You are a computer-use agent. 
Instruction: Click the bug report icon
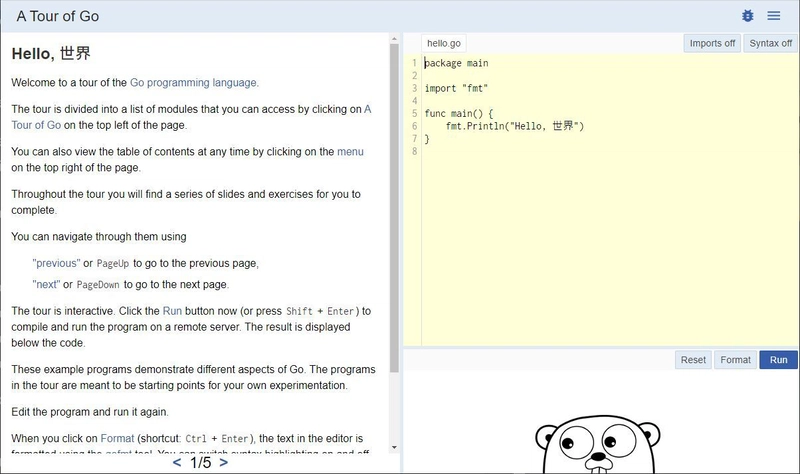point(747,16)
